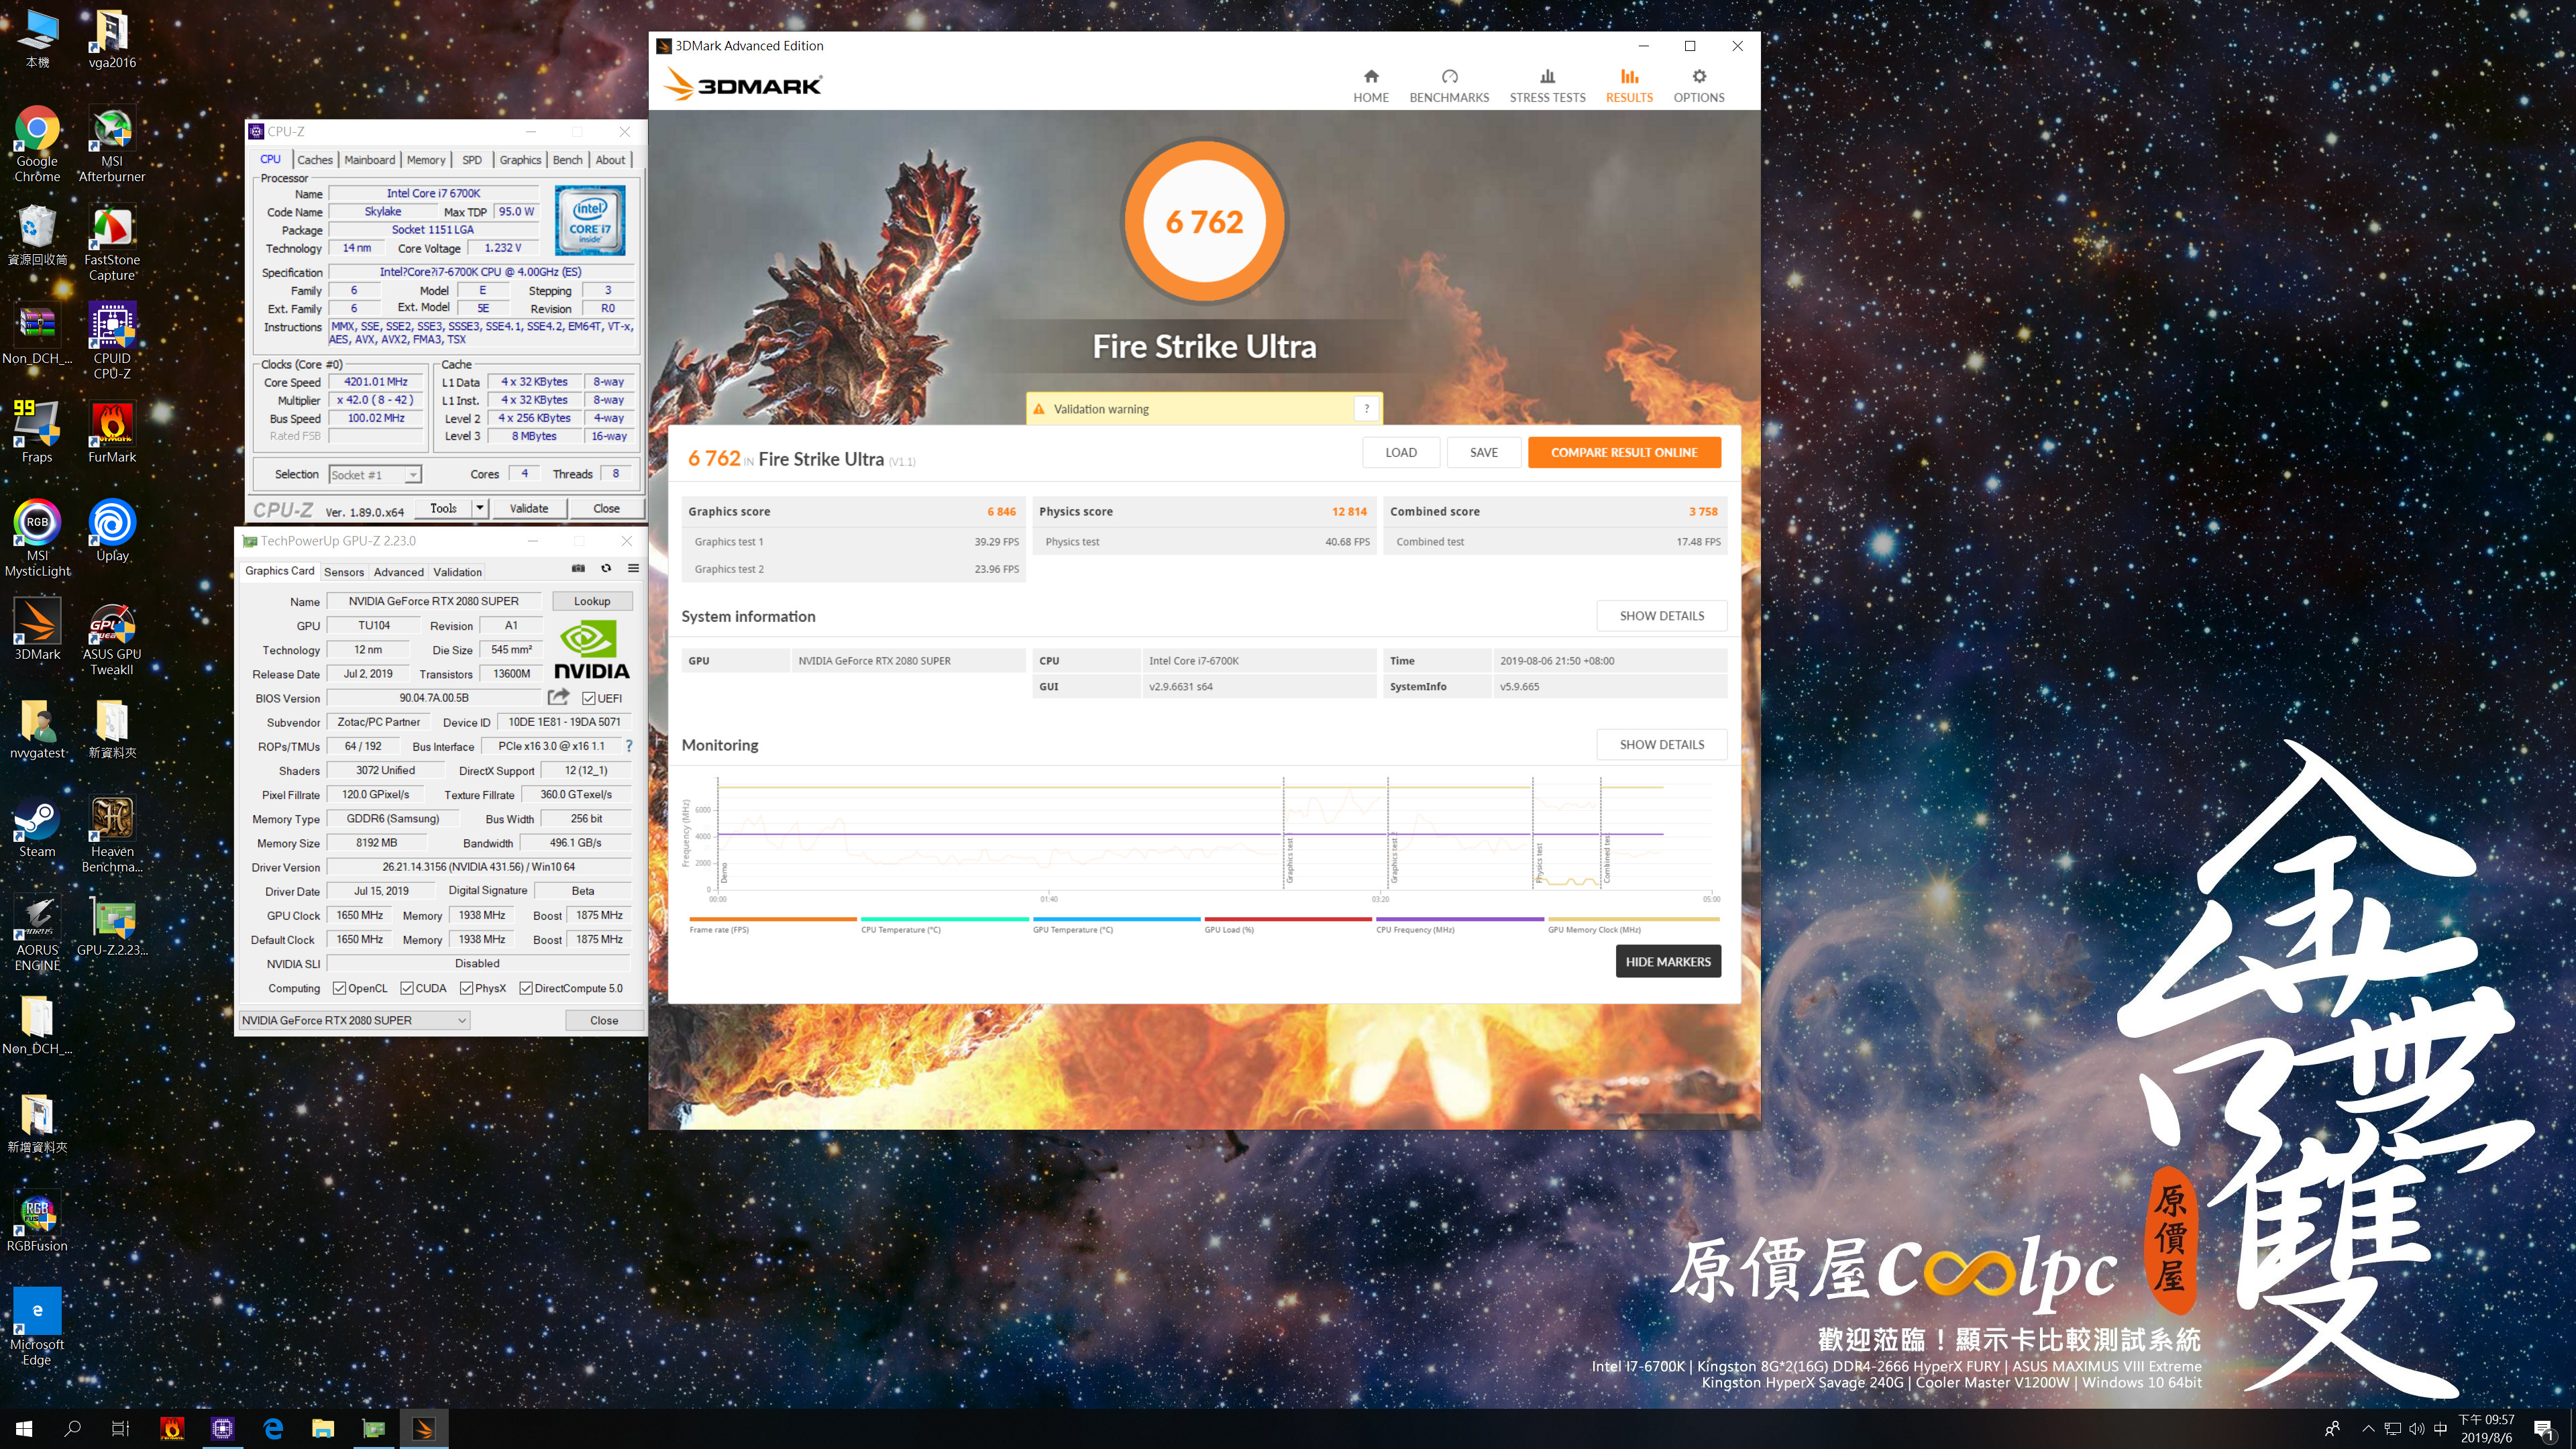The image size is (2576, 1449).
Task: Toggle the PhysX checkbox in GPU-Z
Action: point(466,988)
